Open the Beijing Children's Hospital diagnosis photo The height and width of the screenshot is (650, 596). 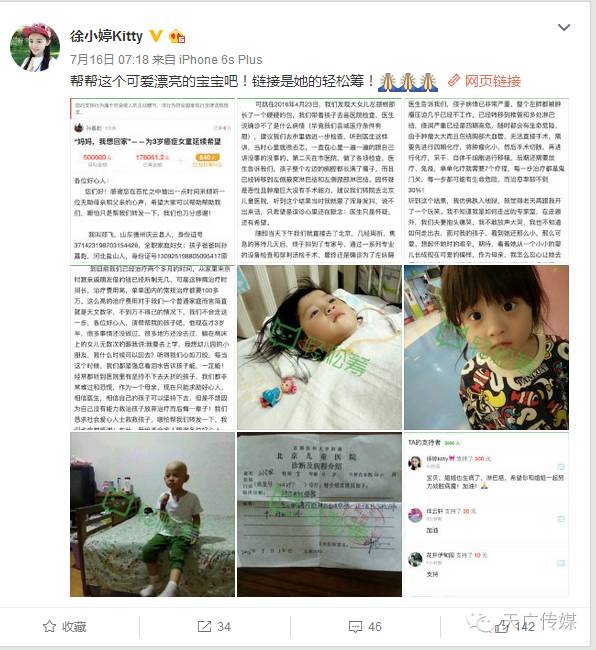coord(319,514)
